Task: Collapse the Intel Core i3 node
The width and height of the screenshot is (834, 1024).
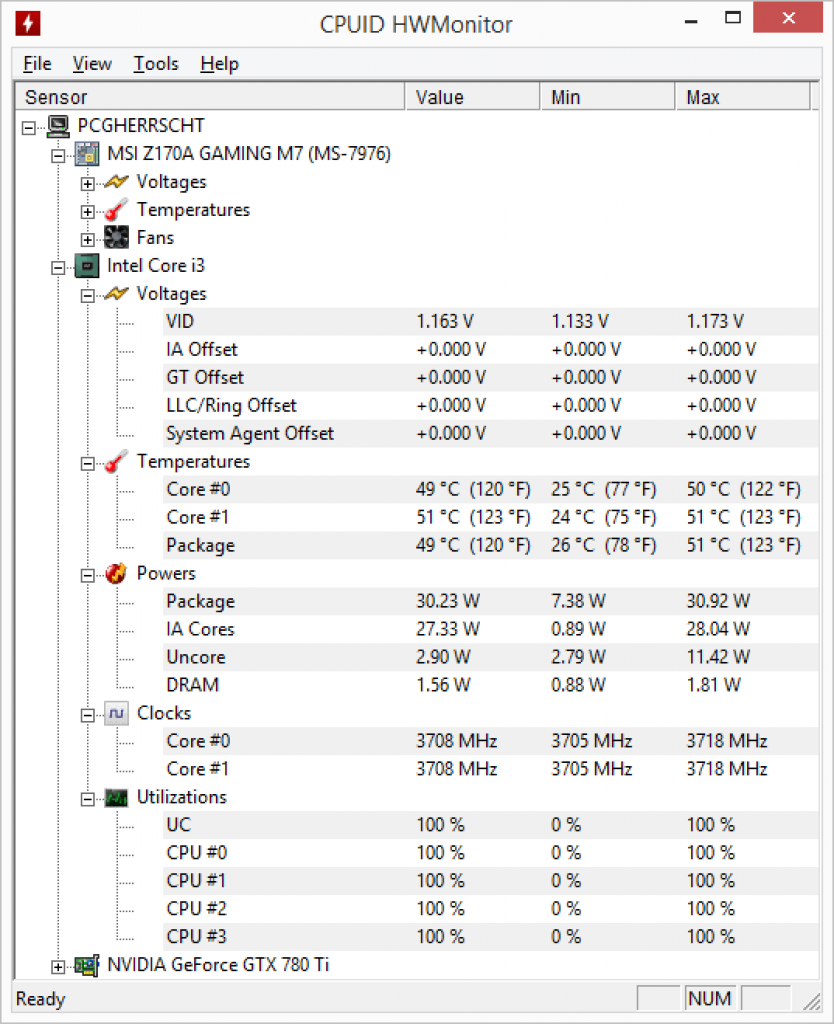Action: tap(58, 268)
